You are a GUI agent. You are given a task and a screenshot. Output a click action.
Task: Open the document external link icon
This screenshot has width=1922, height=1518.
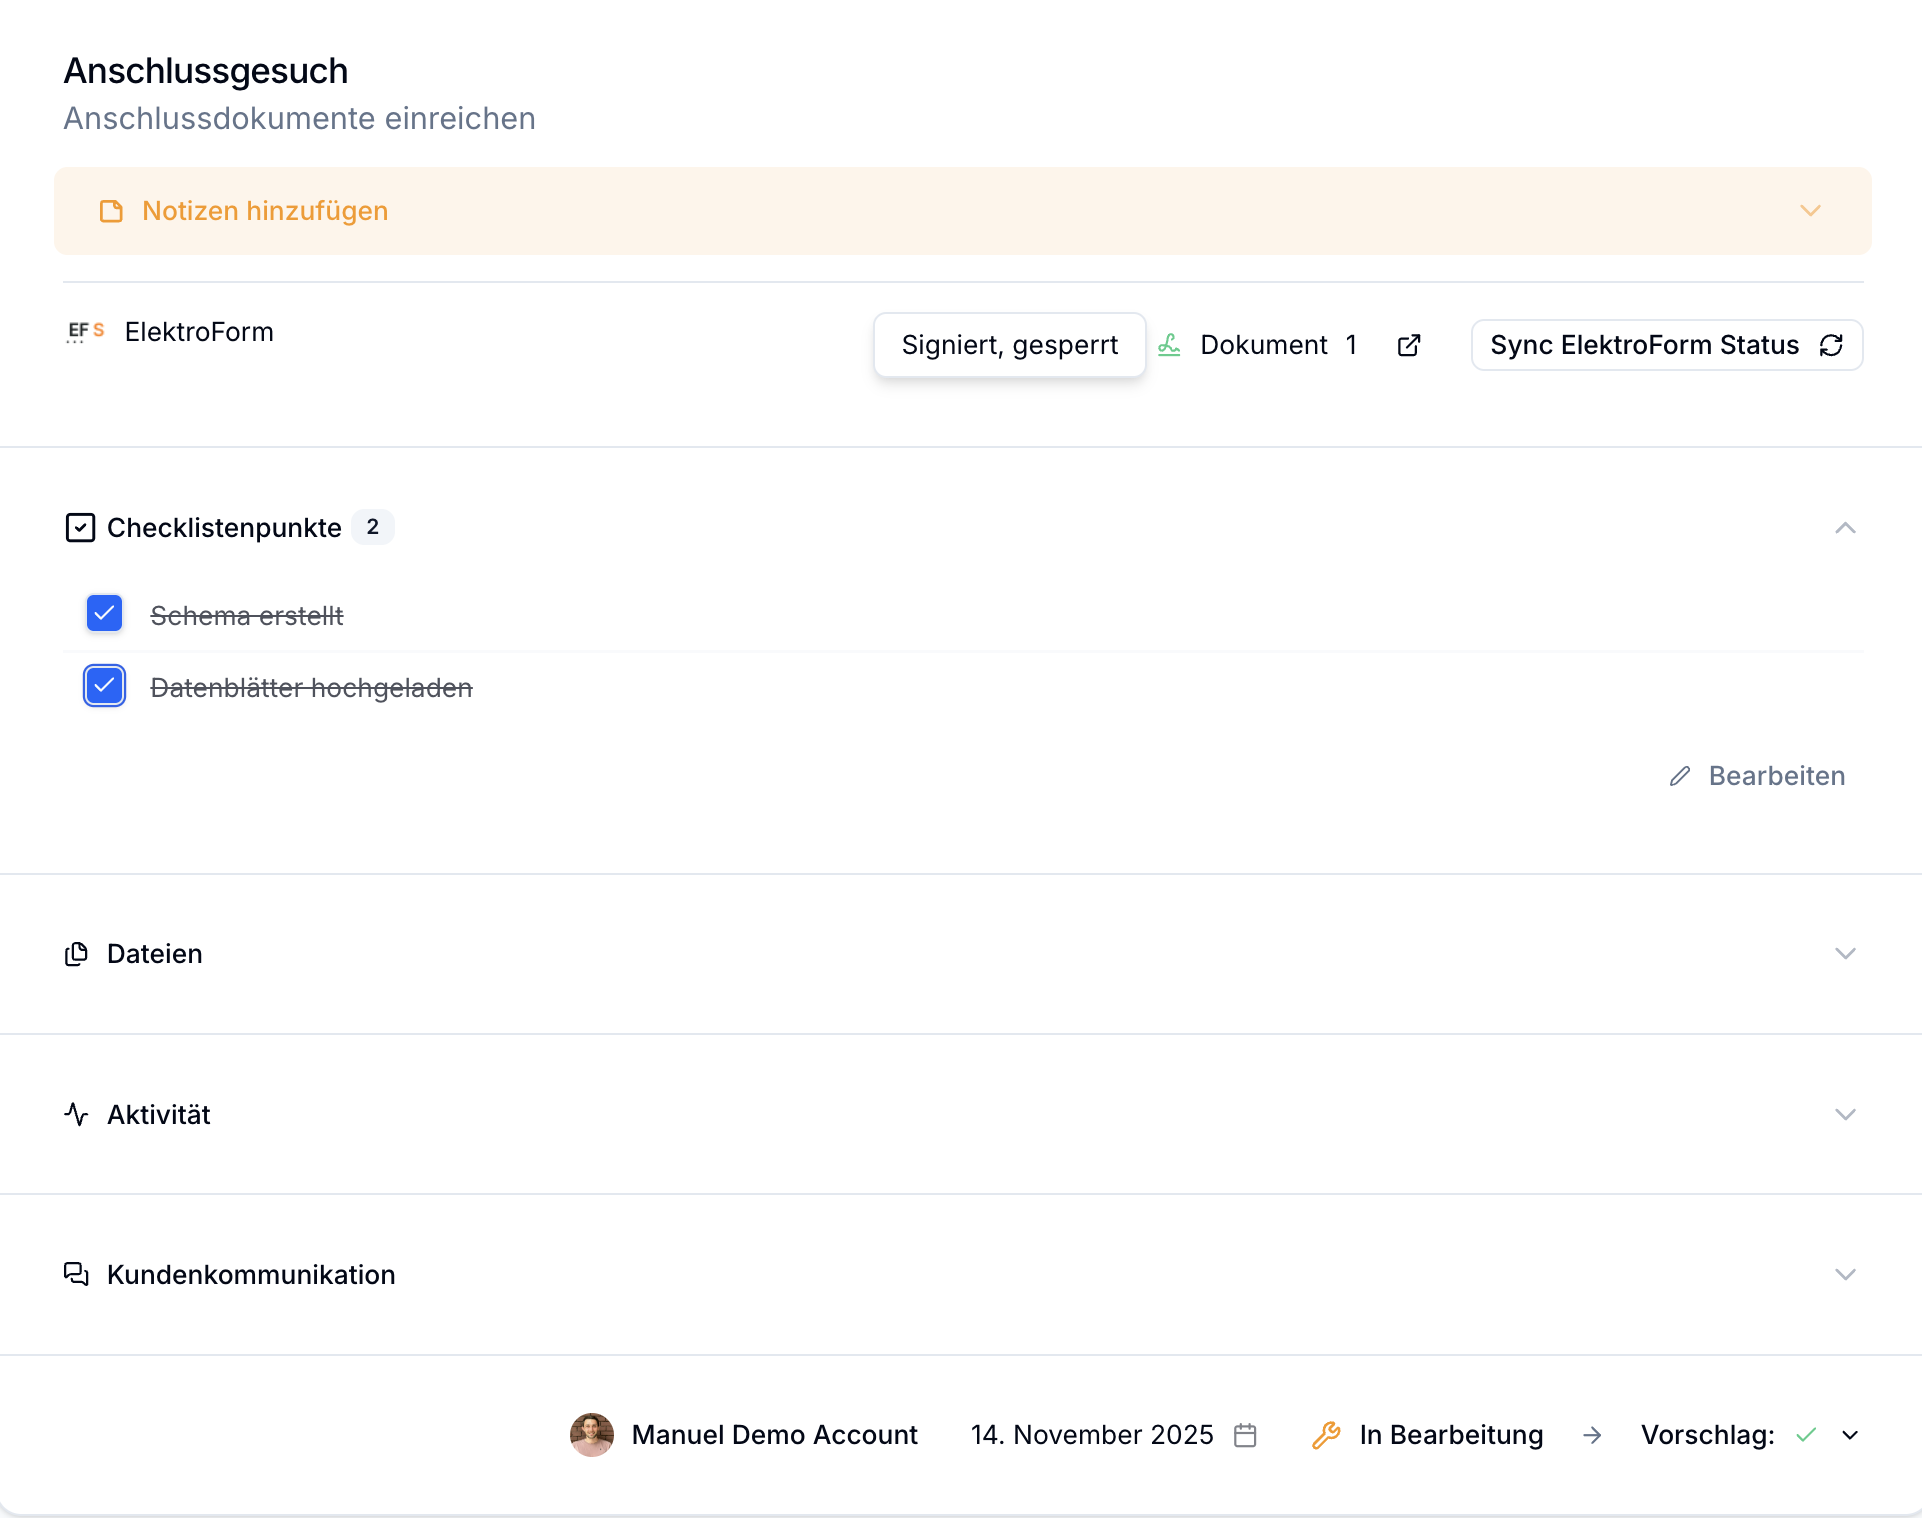pos(1409,345)
